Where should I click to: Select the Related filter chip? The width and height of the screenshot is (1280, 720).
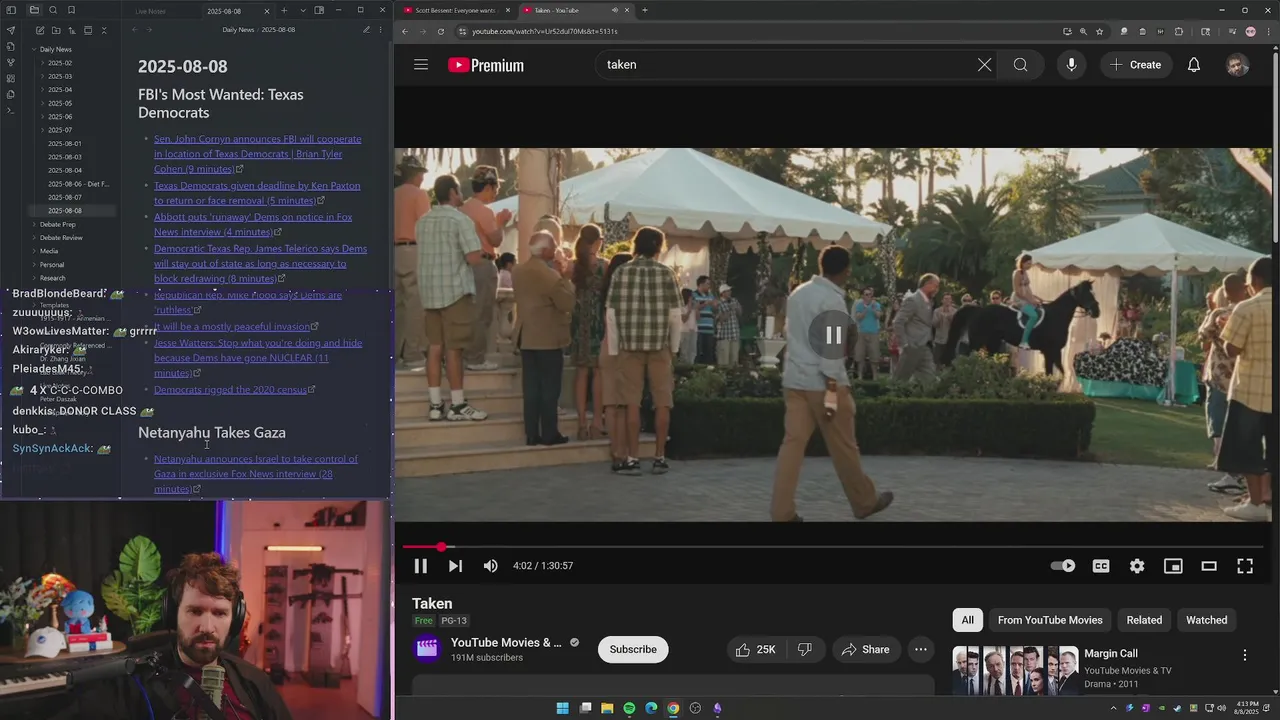tap(1144, 620)
